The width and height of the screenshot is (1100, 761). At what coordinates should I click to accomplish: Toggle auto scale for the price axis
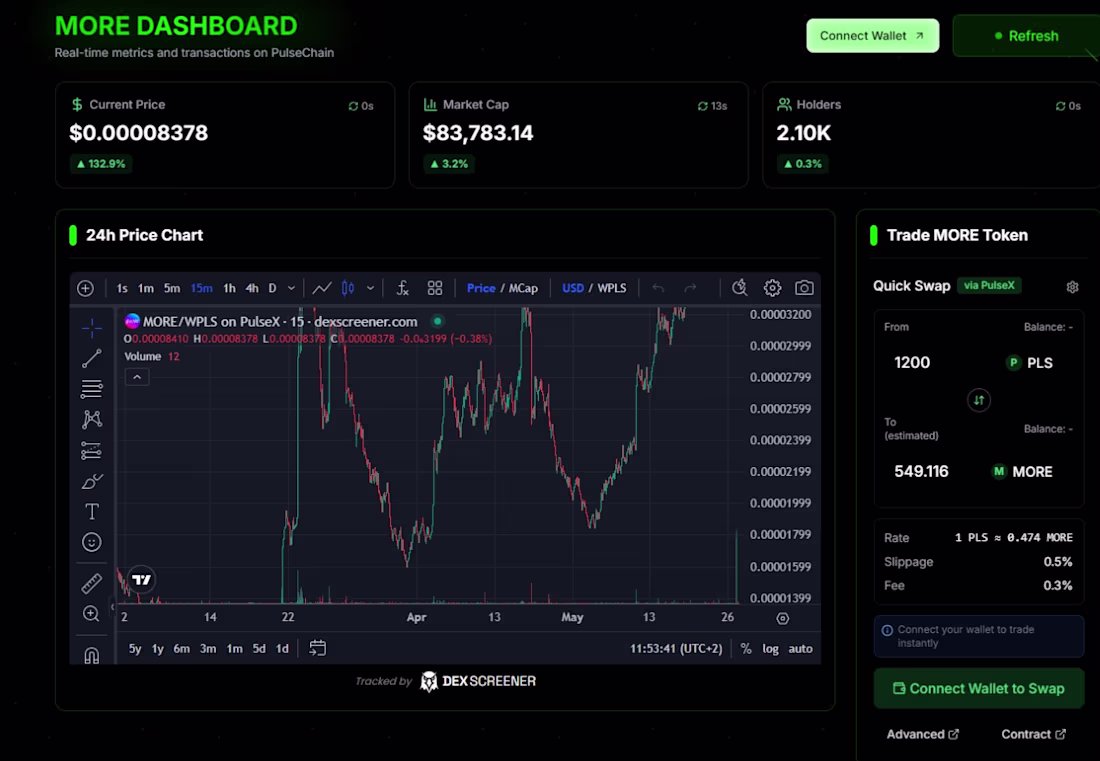(x=800, y=648)
